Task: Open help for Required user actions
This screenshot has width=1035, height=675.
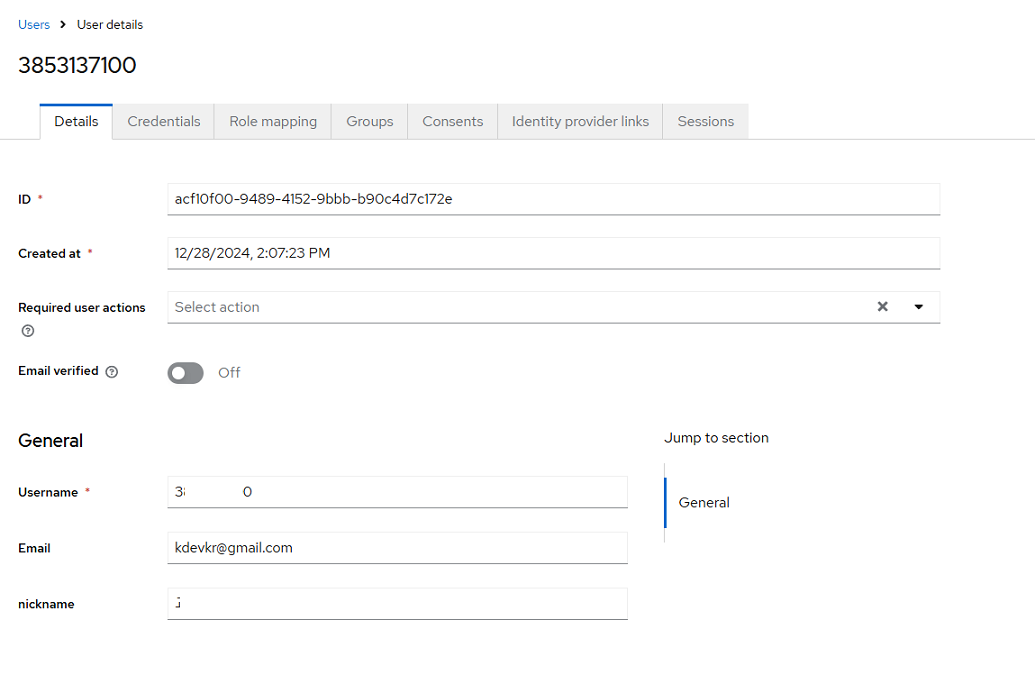Action: 28,331
